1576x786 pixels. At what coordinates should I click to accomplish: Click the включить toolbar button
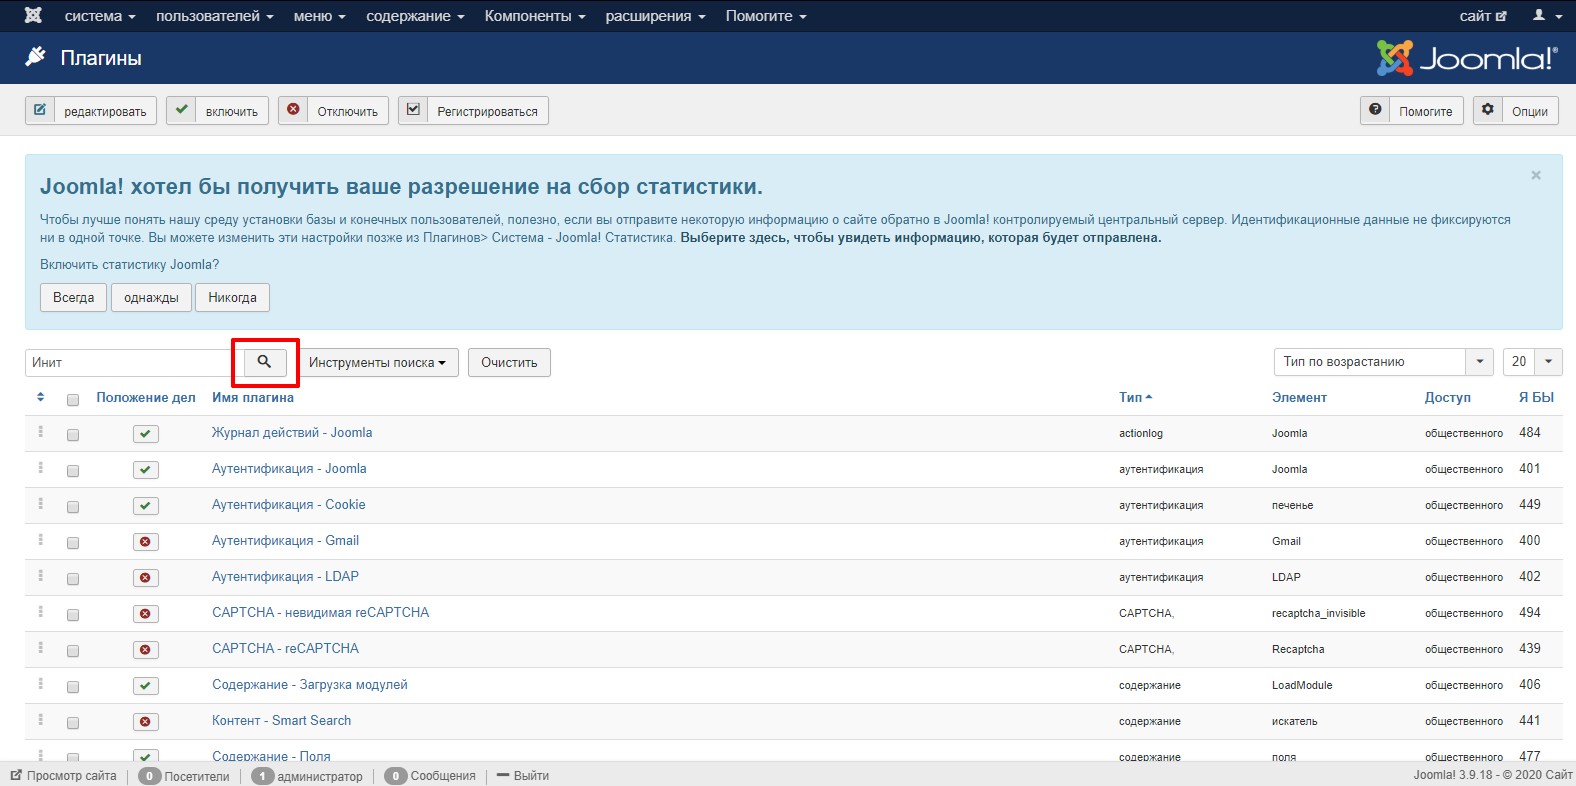[217, 110]
